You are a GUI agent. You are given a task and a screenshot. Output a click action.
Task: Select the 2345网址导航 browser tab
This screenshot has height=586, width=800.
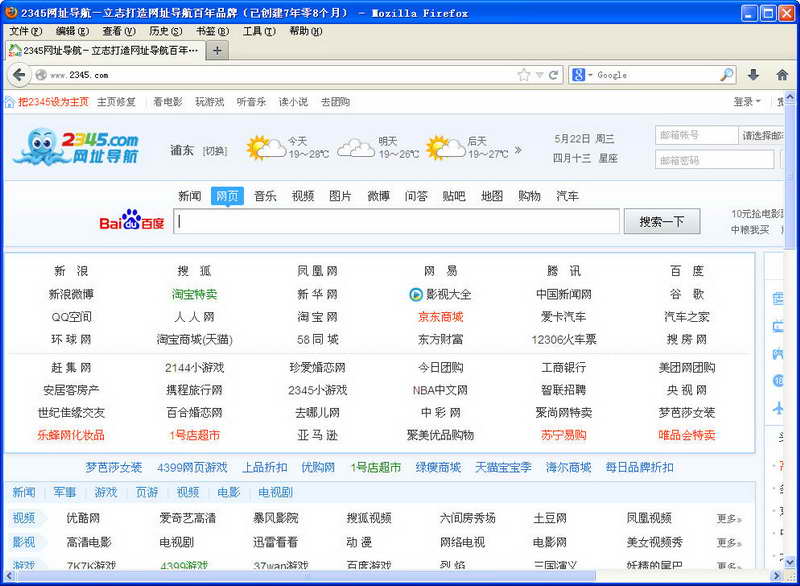tap(105, 50)
